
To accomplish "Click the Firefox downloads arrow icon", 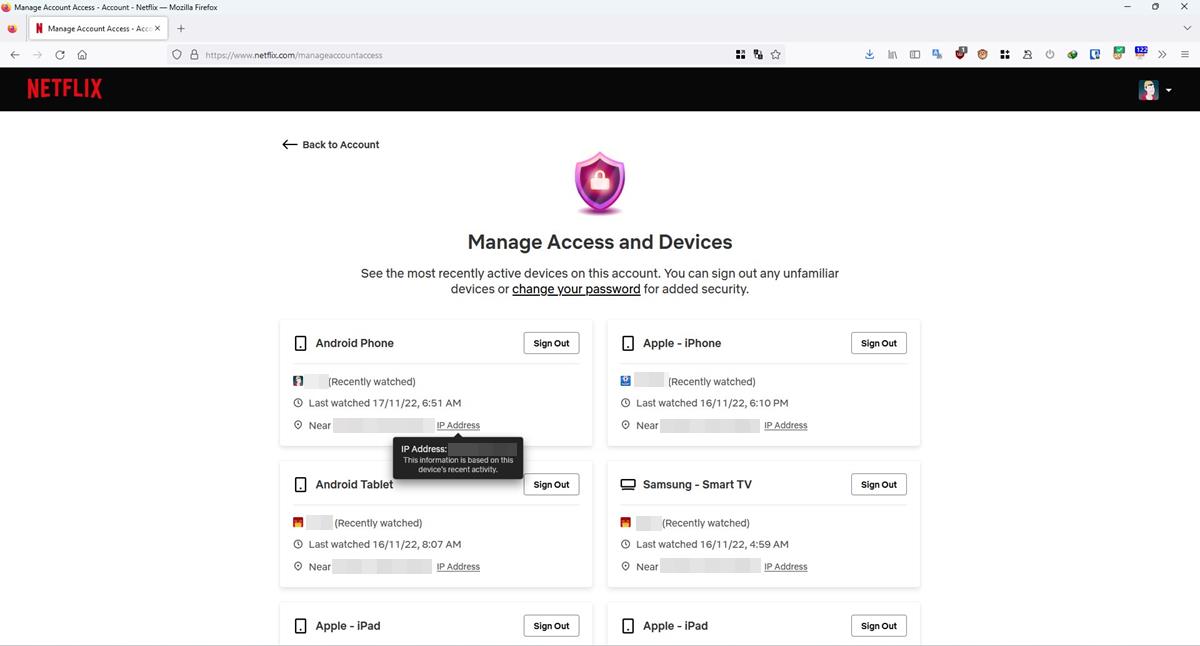I will [x=869, y=54].
